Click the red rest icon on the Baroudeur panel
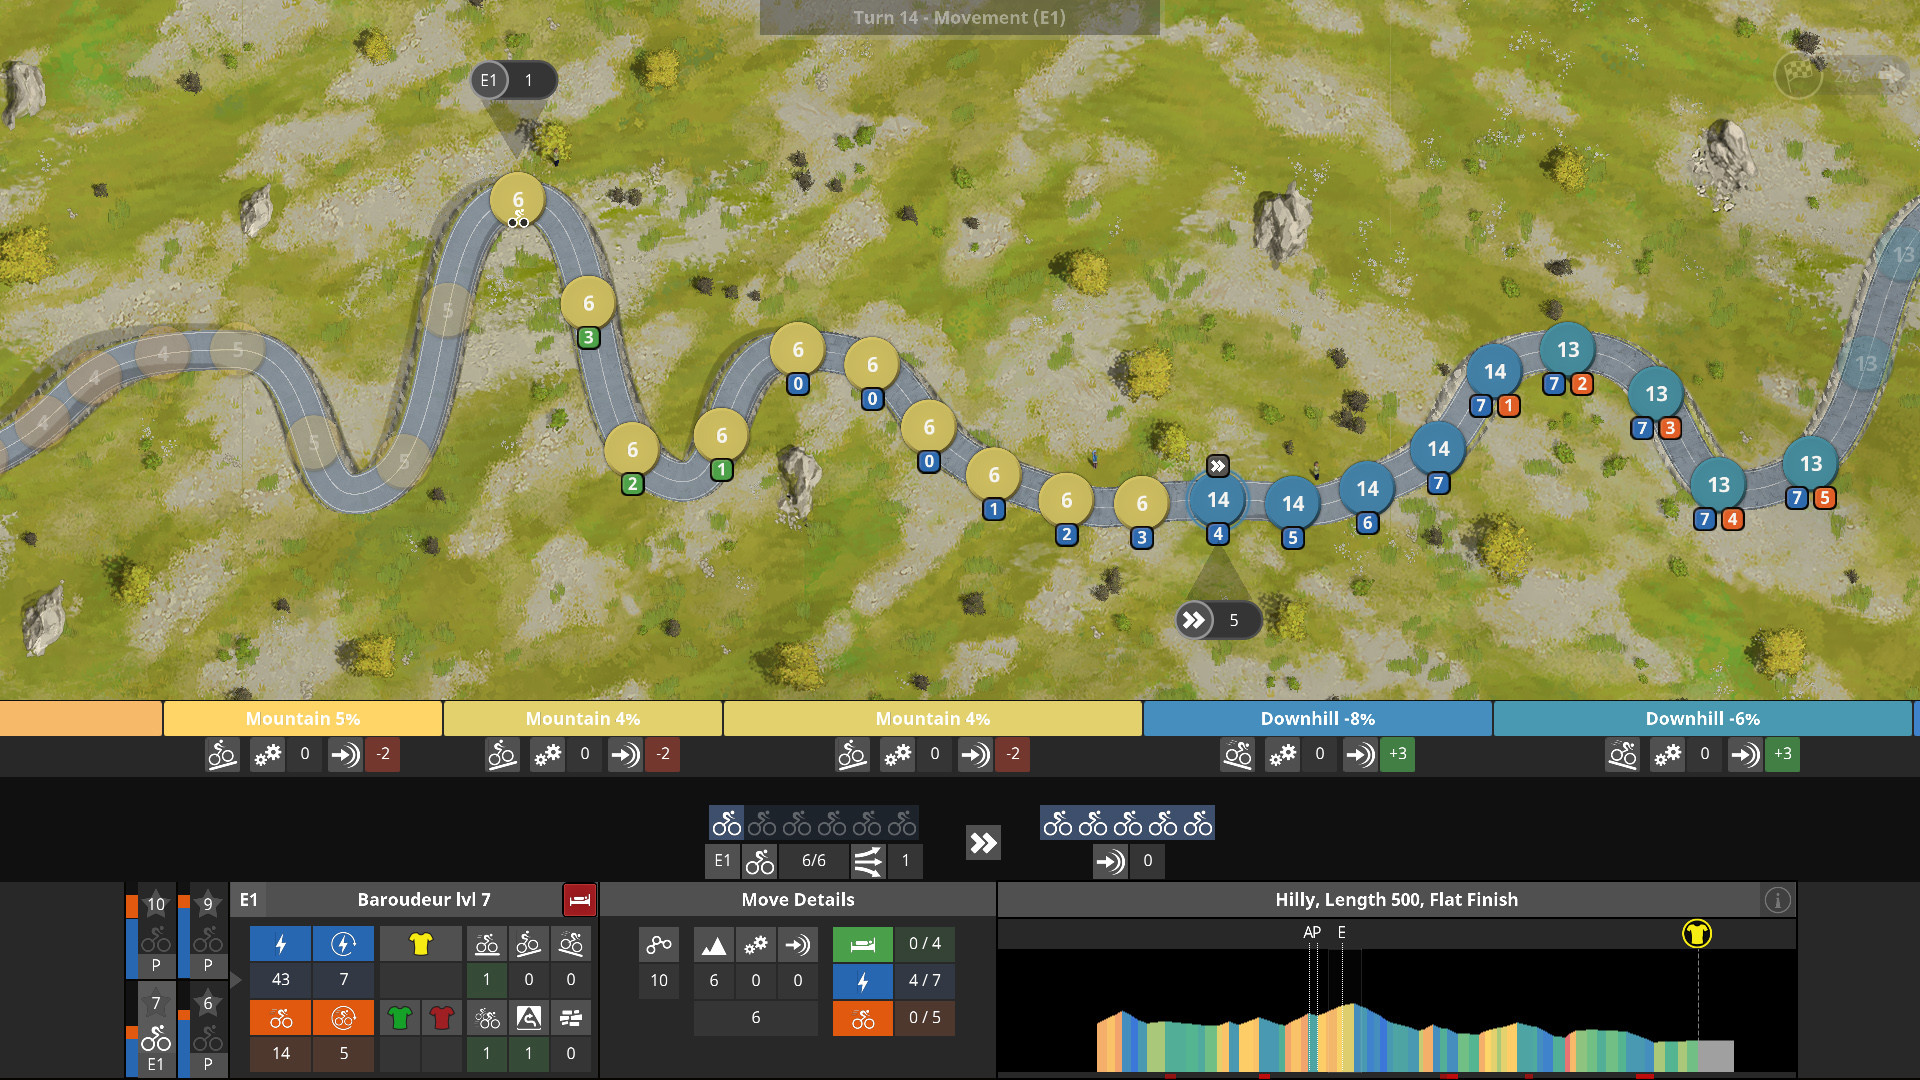This screenshot has width=1920, height=1080. [580, 899]
